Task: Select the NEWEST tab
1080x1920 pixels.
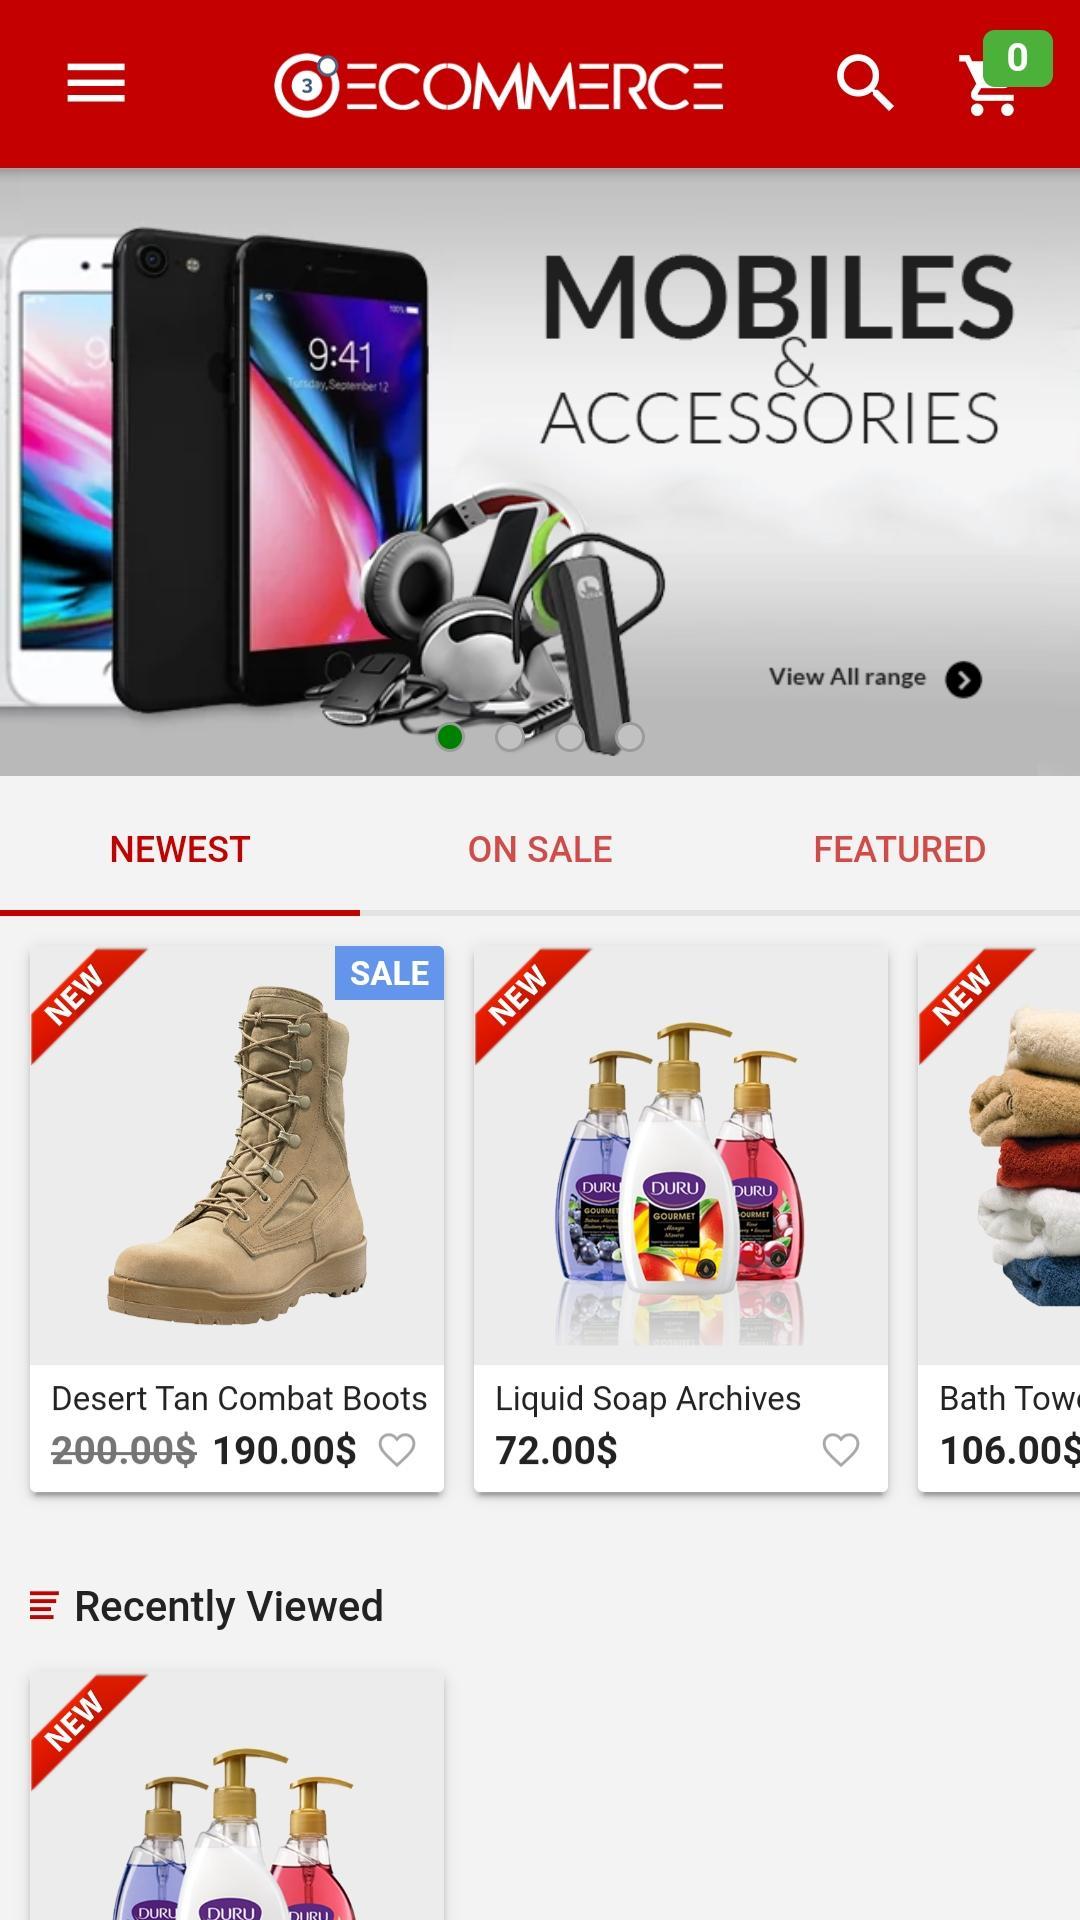Action: (180, 850)
